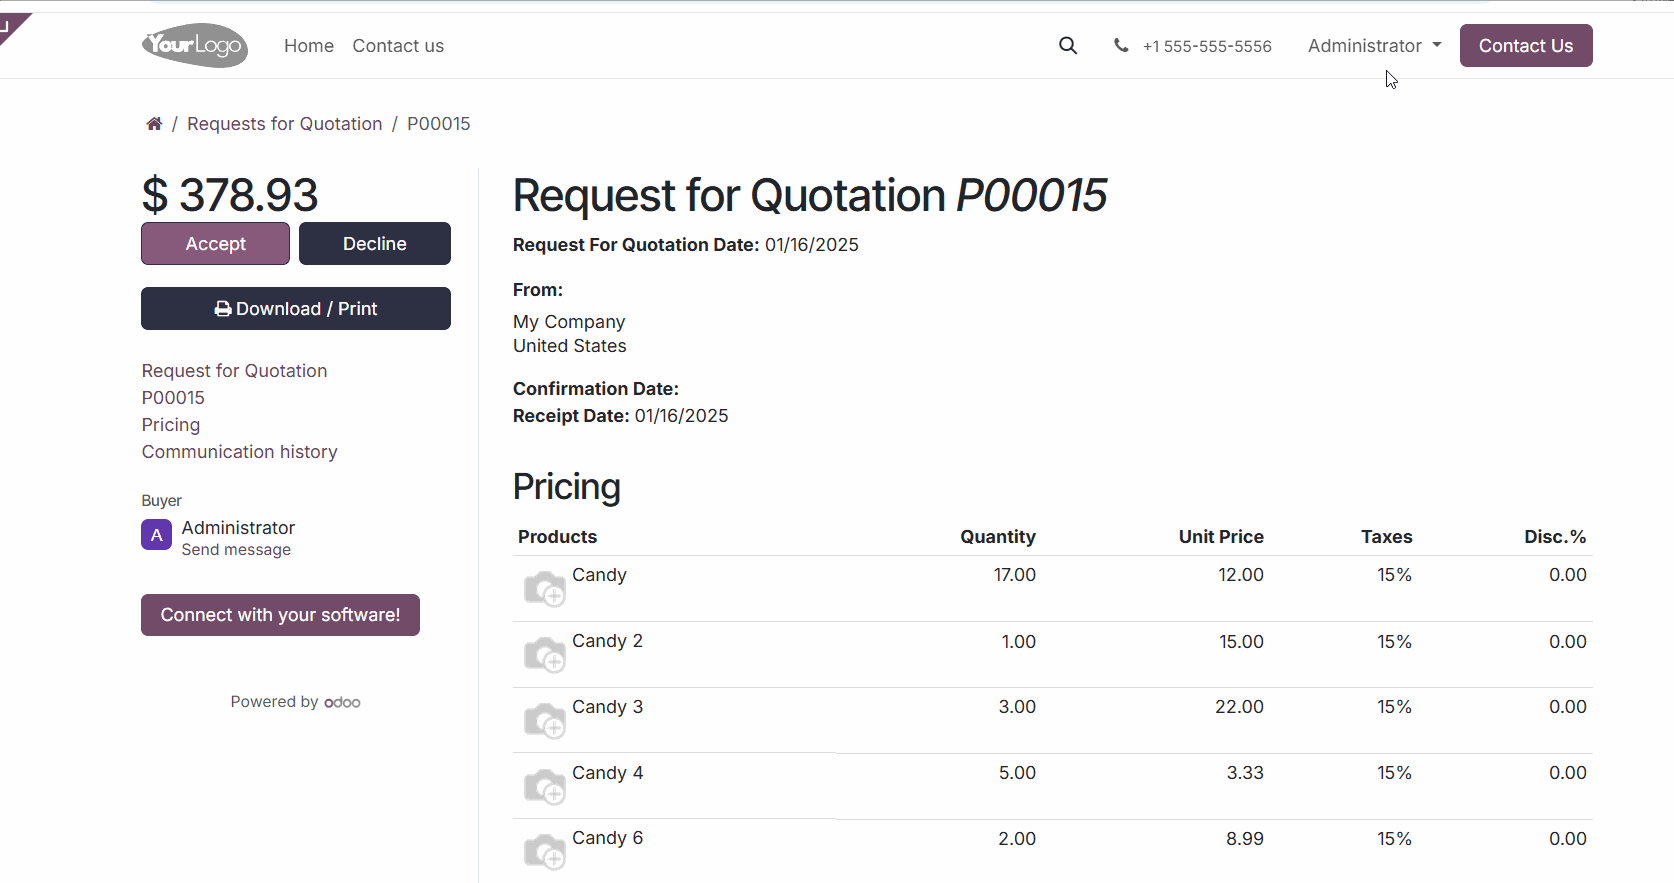Click the $ 378.93 total amount
This screenshot has height=883, width=1674.
230,195
